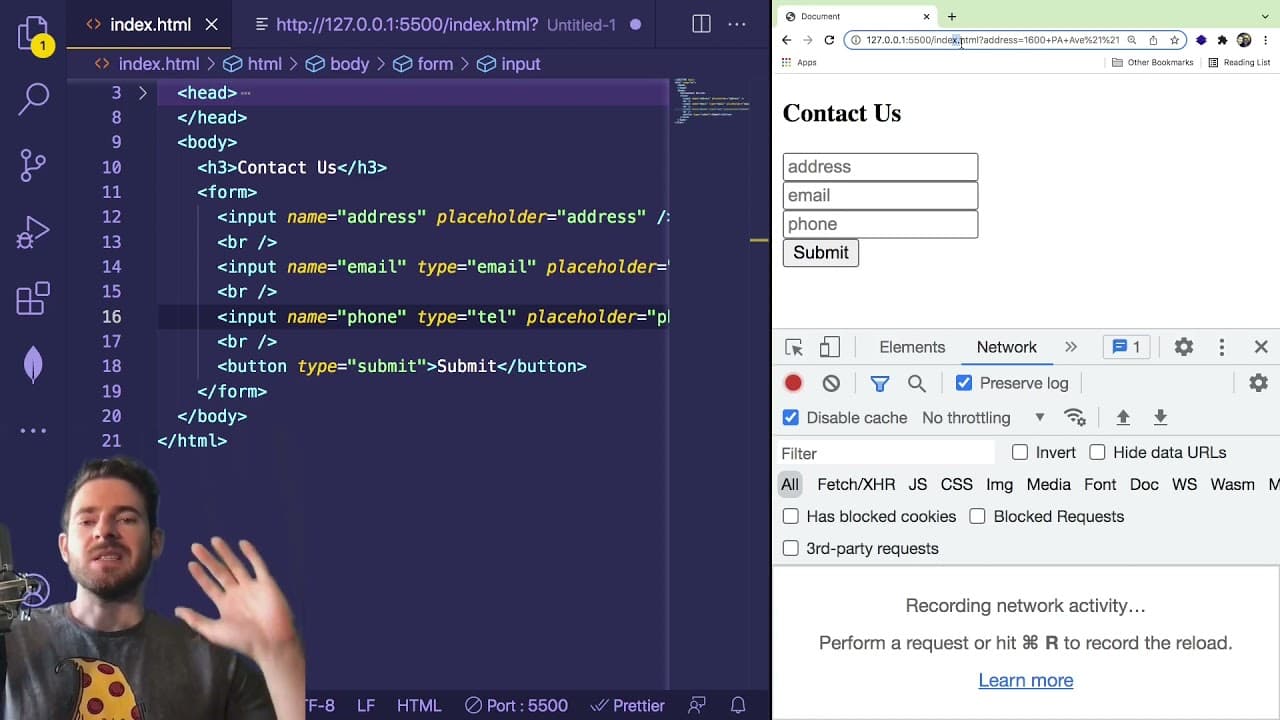Show additional views via sidebar ellipsis
The height and width of the screenshot is (720, 1280).
coord(33,431)
